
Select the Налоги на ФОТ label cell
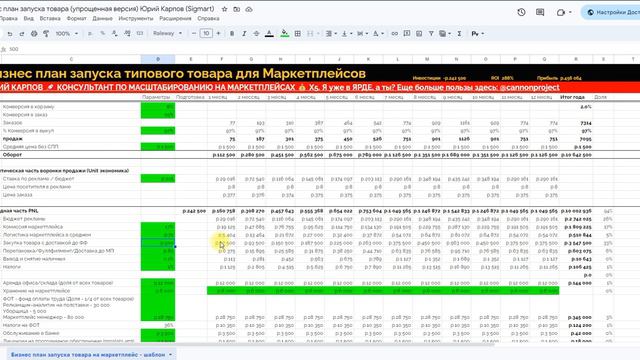pos(70,325)
